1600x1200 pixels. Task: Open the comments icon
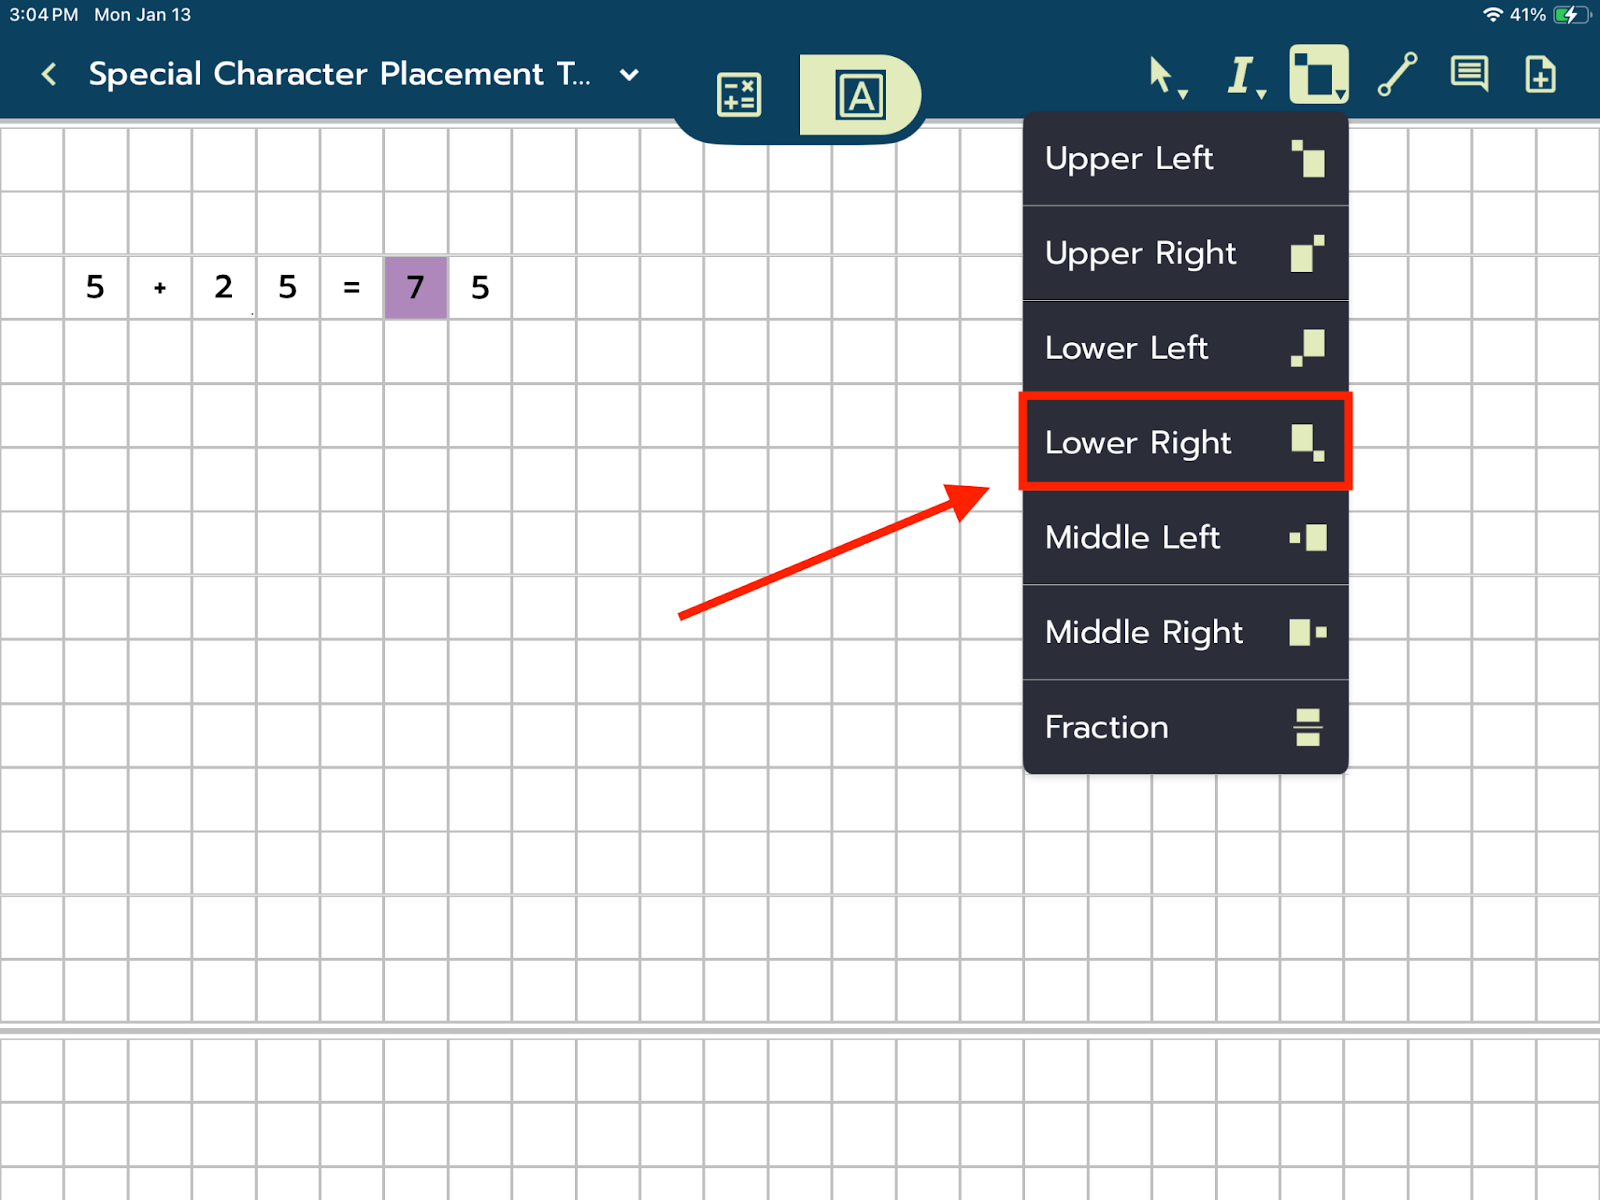click(x=1469, y=74)
